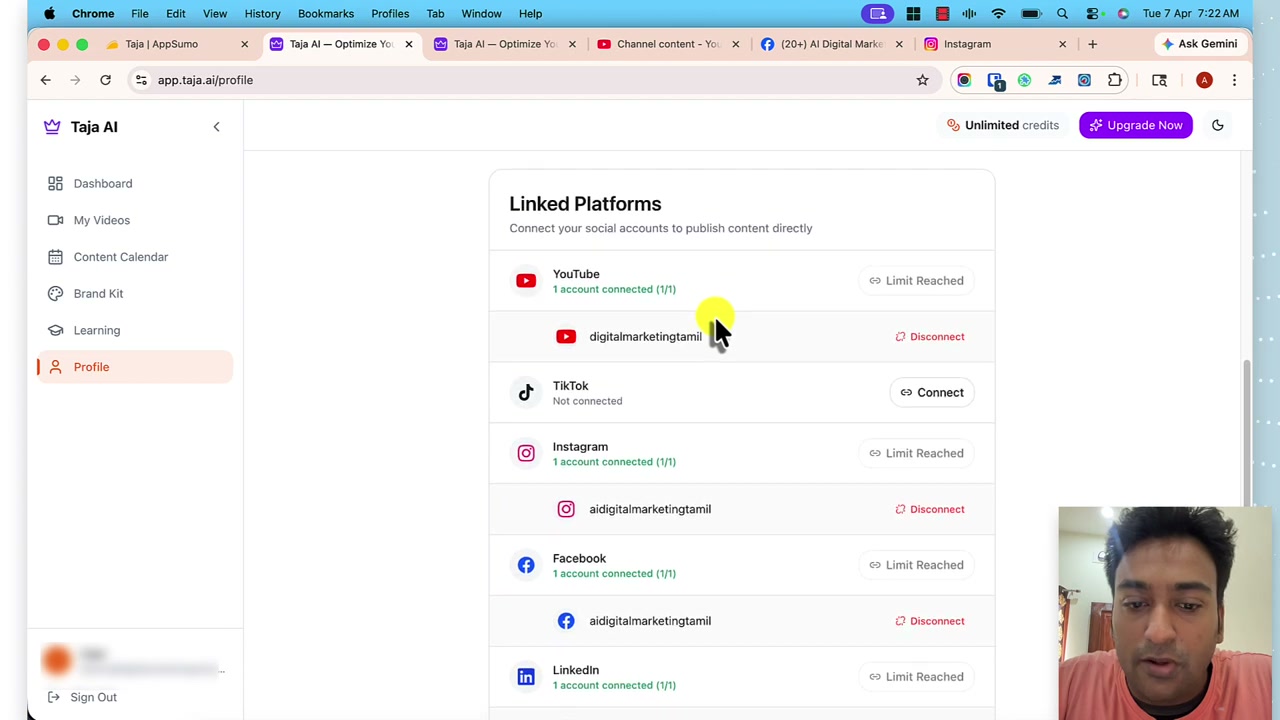
Task: Click the Facebook platform icon
Action: 526,565
